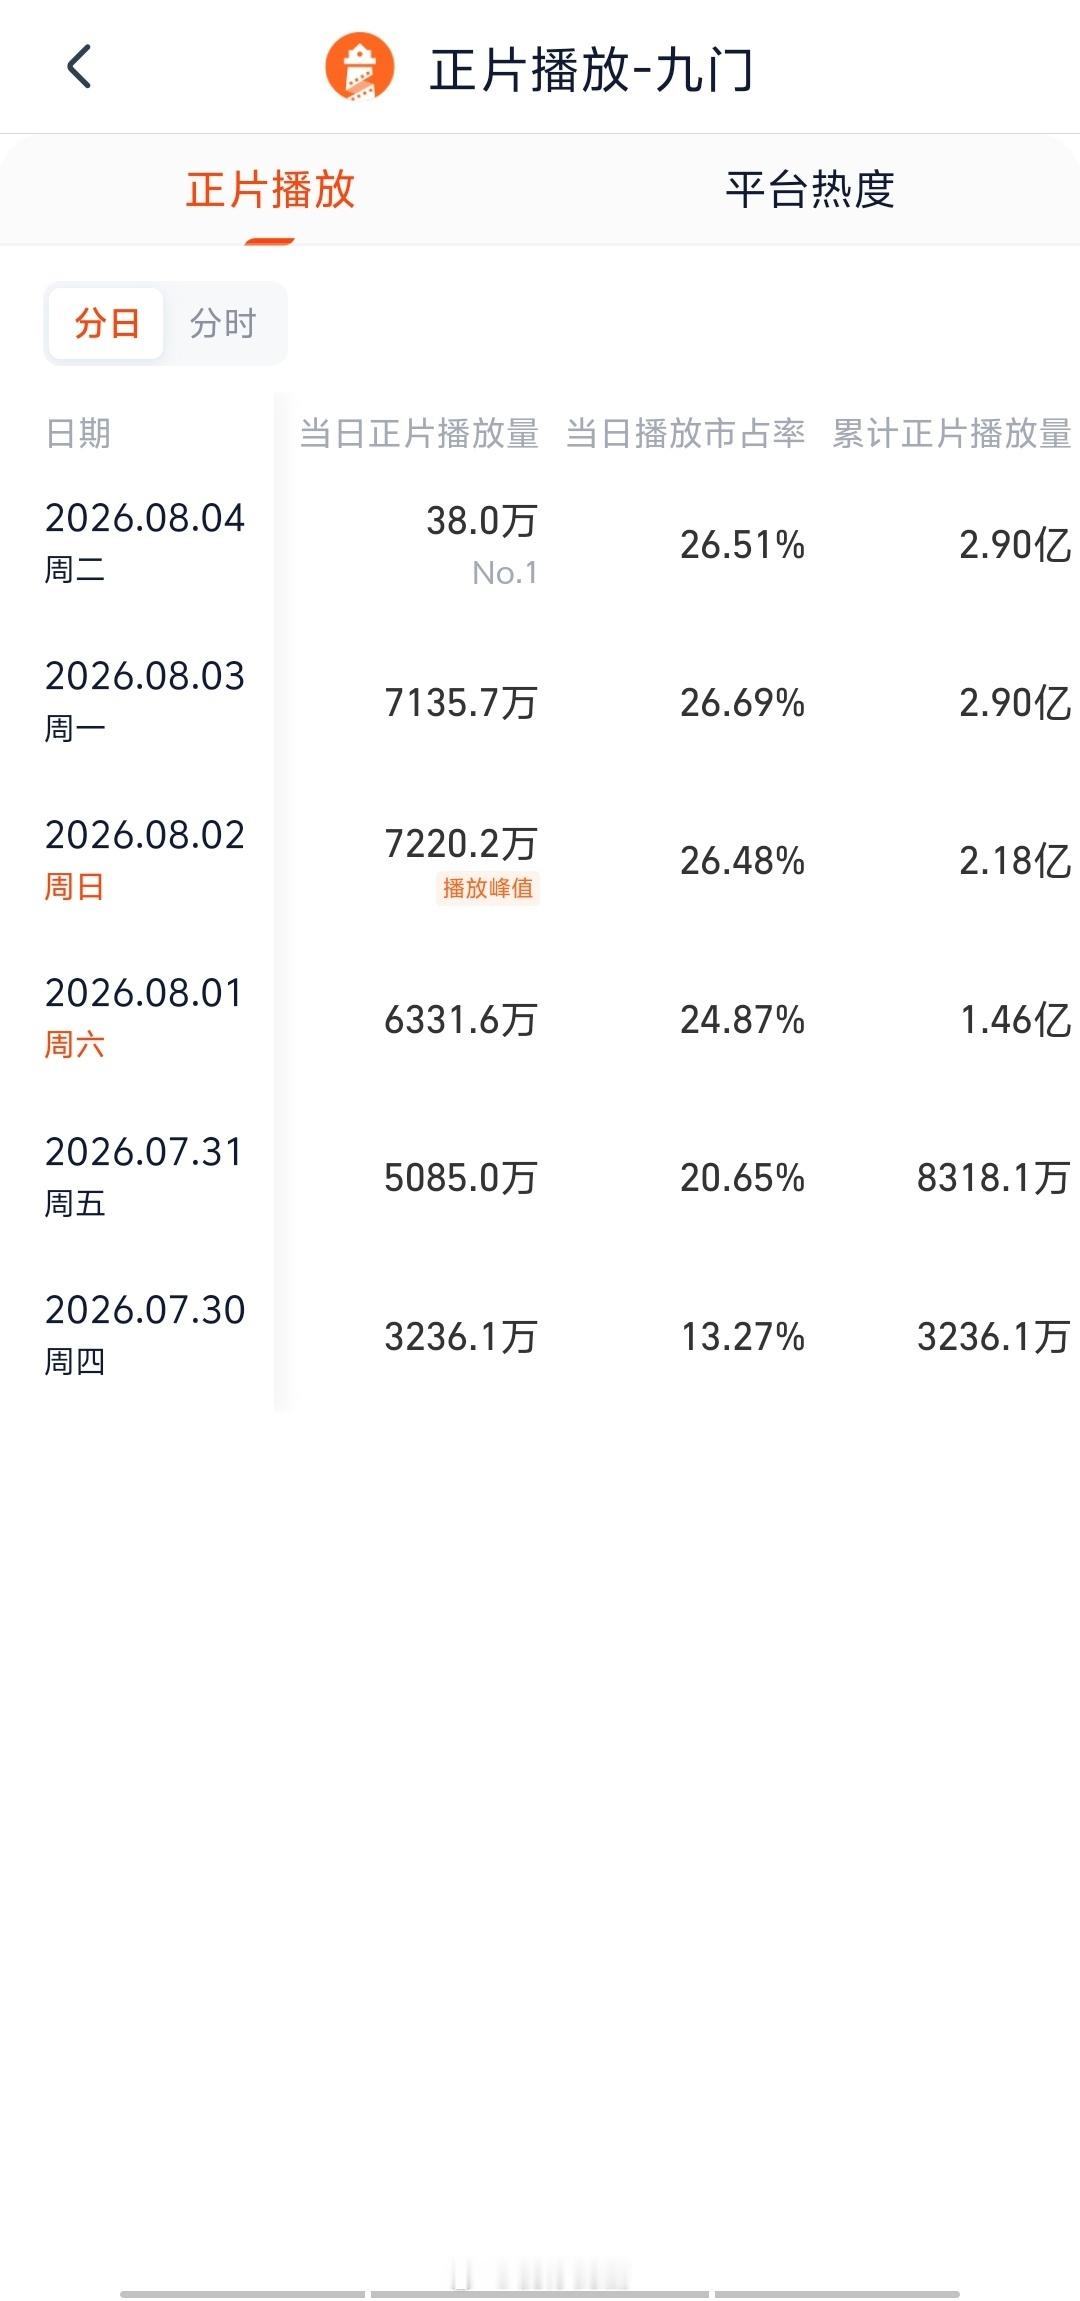
Task: Toggle to 分日 daily view
Action: pyautogui.click(x=107, y=323)
